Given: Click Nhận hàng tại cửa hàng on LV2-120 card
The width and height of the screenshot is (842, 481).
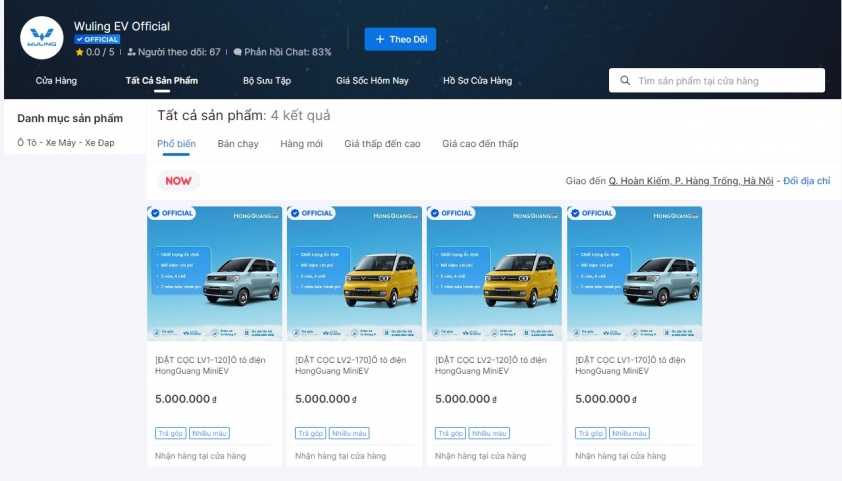Looking at the screenshot, I should pyautogui.click(x=481, y=456).
